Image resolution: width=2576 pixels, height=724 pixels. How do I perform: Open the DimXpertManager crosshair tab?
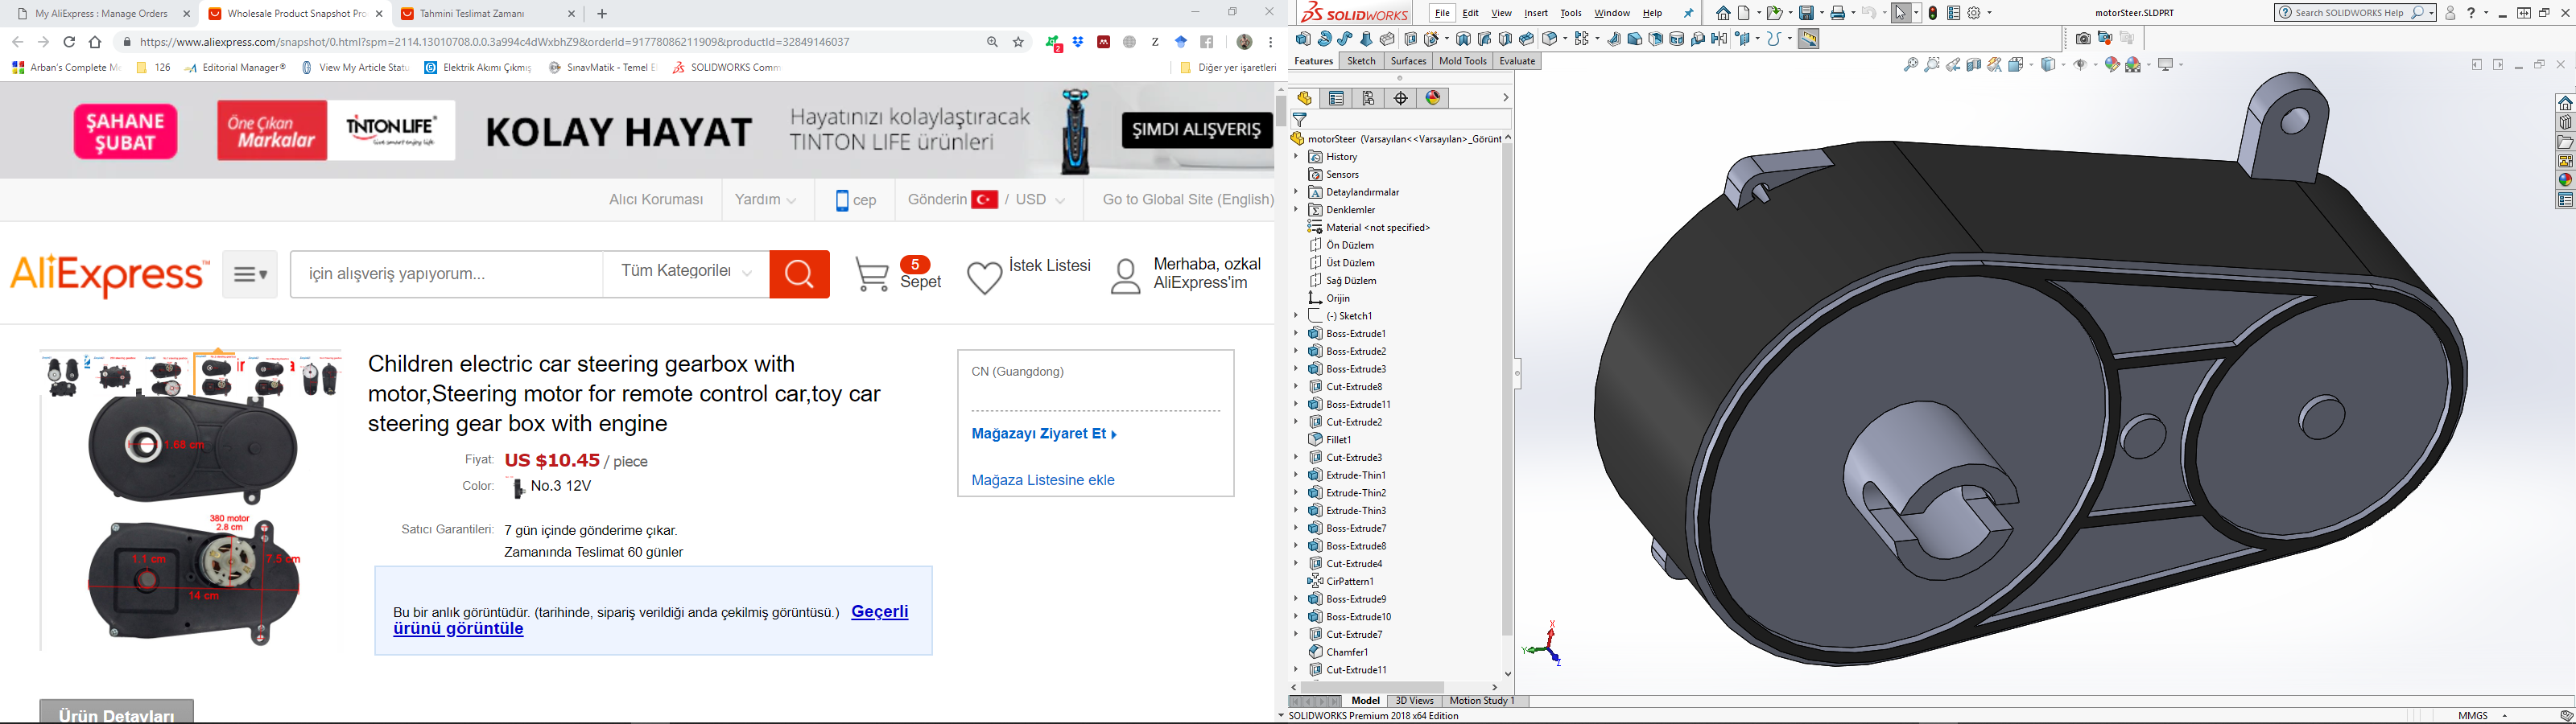tap(1401, 98)
